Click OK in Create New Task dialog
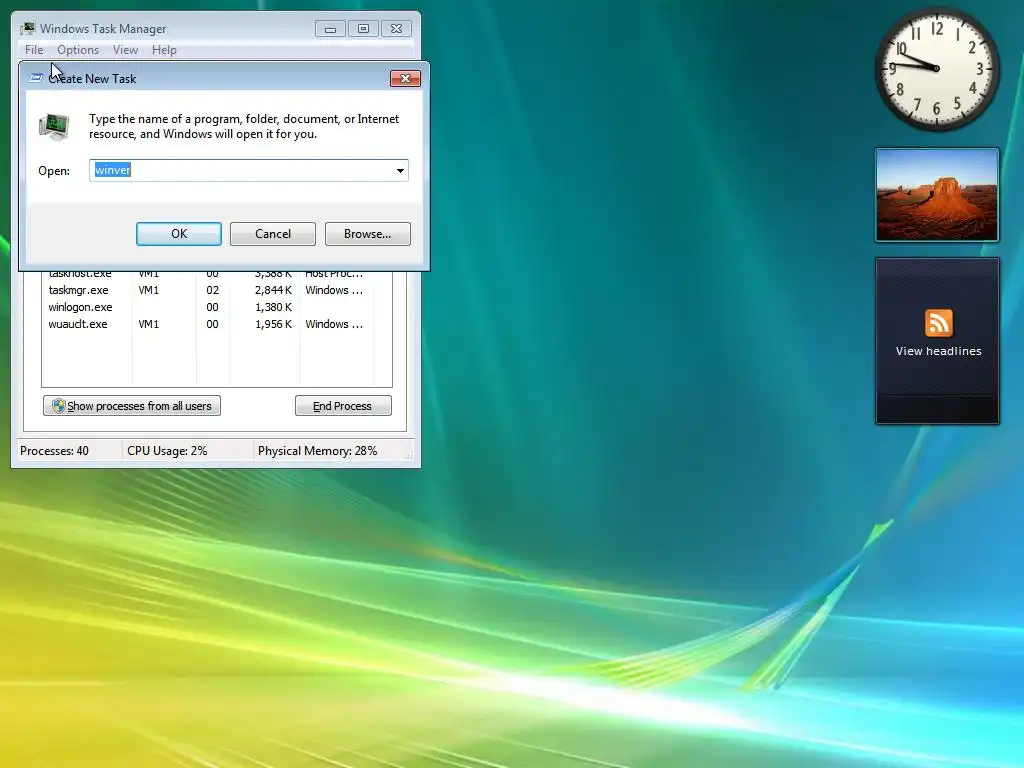Image resolution: width=1024 pixels, height=768 pixels. click(x=179, y=234)
